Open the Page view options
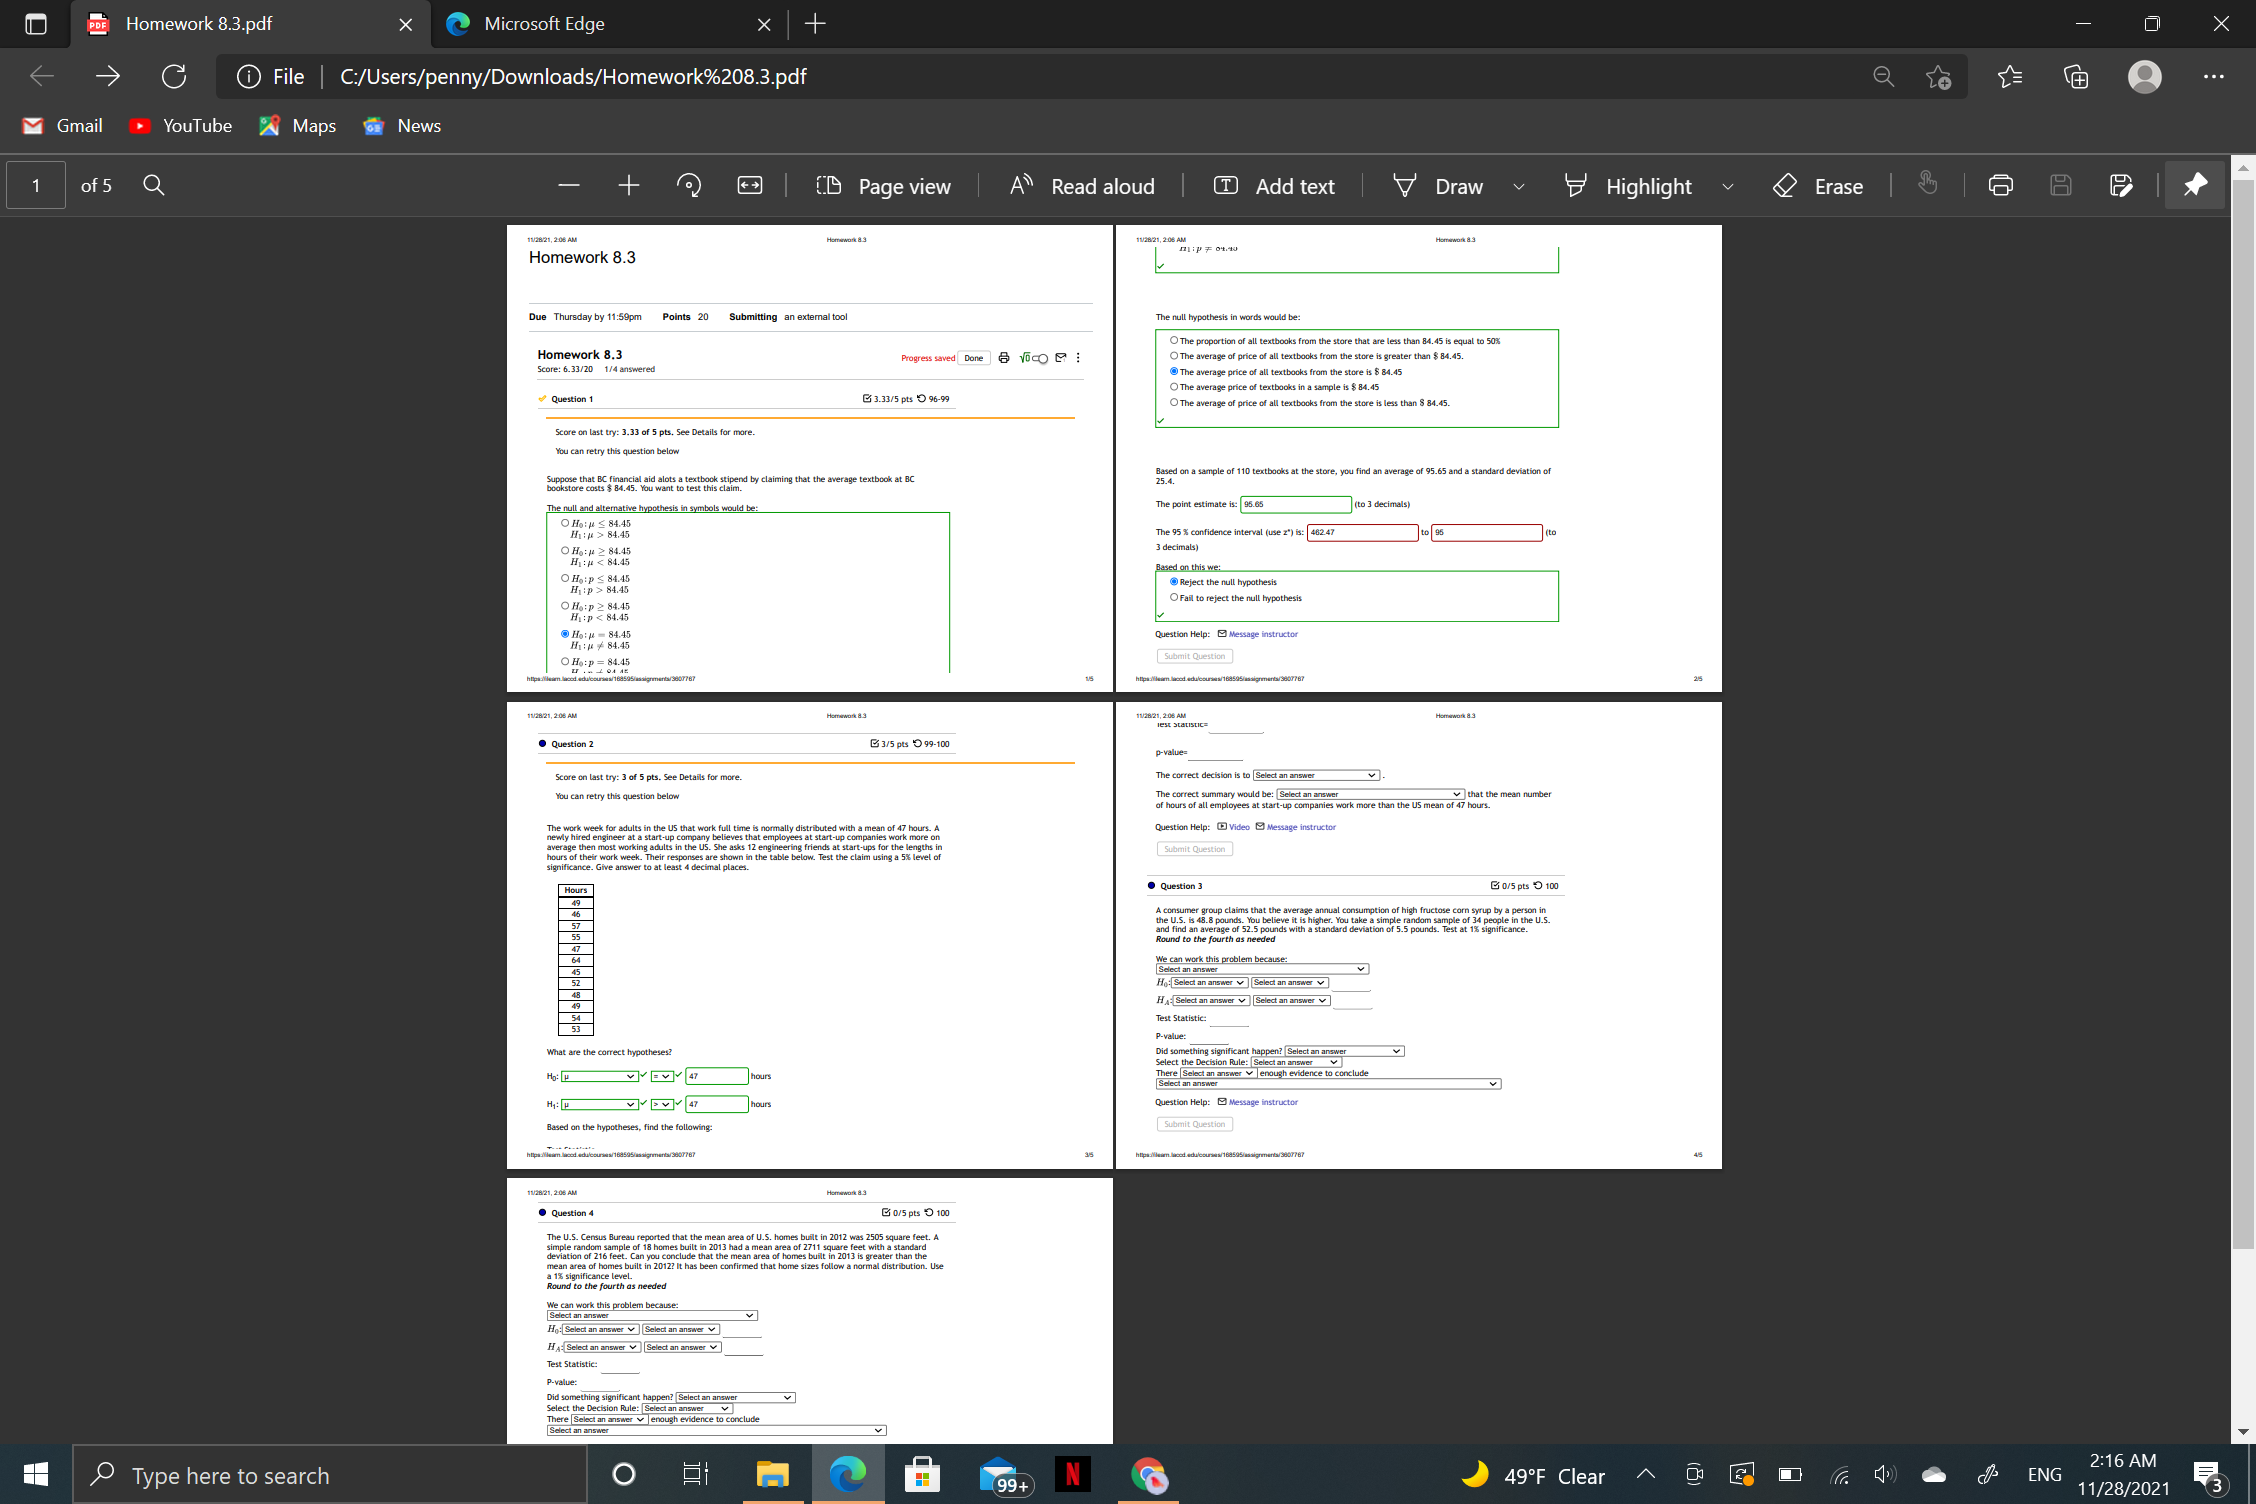 click(x=884, y=186)
